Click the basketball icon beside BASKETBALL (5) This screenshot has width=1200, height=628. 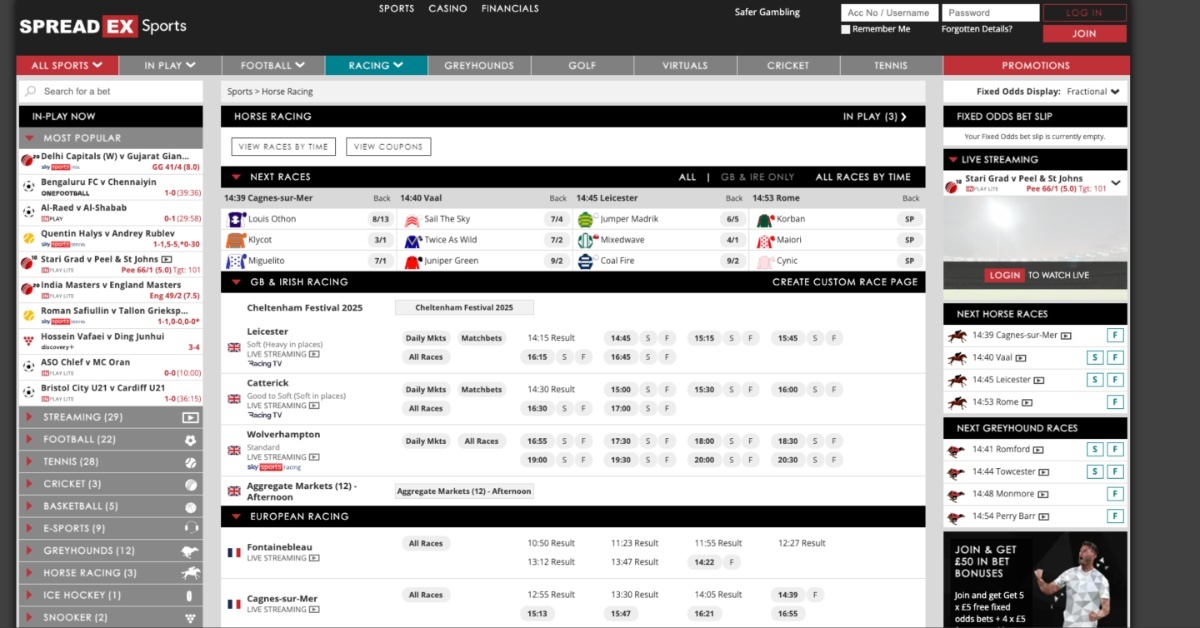click(x=190, y=506)
